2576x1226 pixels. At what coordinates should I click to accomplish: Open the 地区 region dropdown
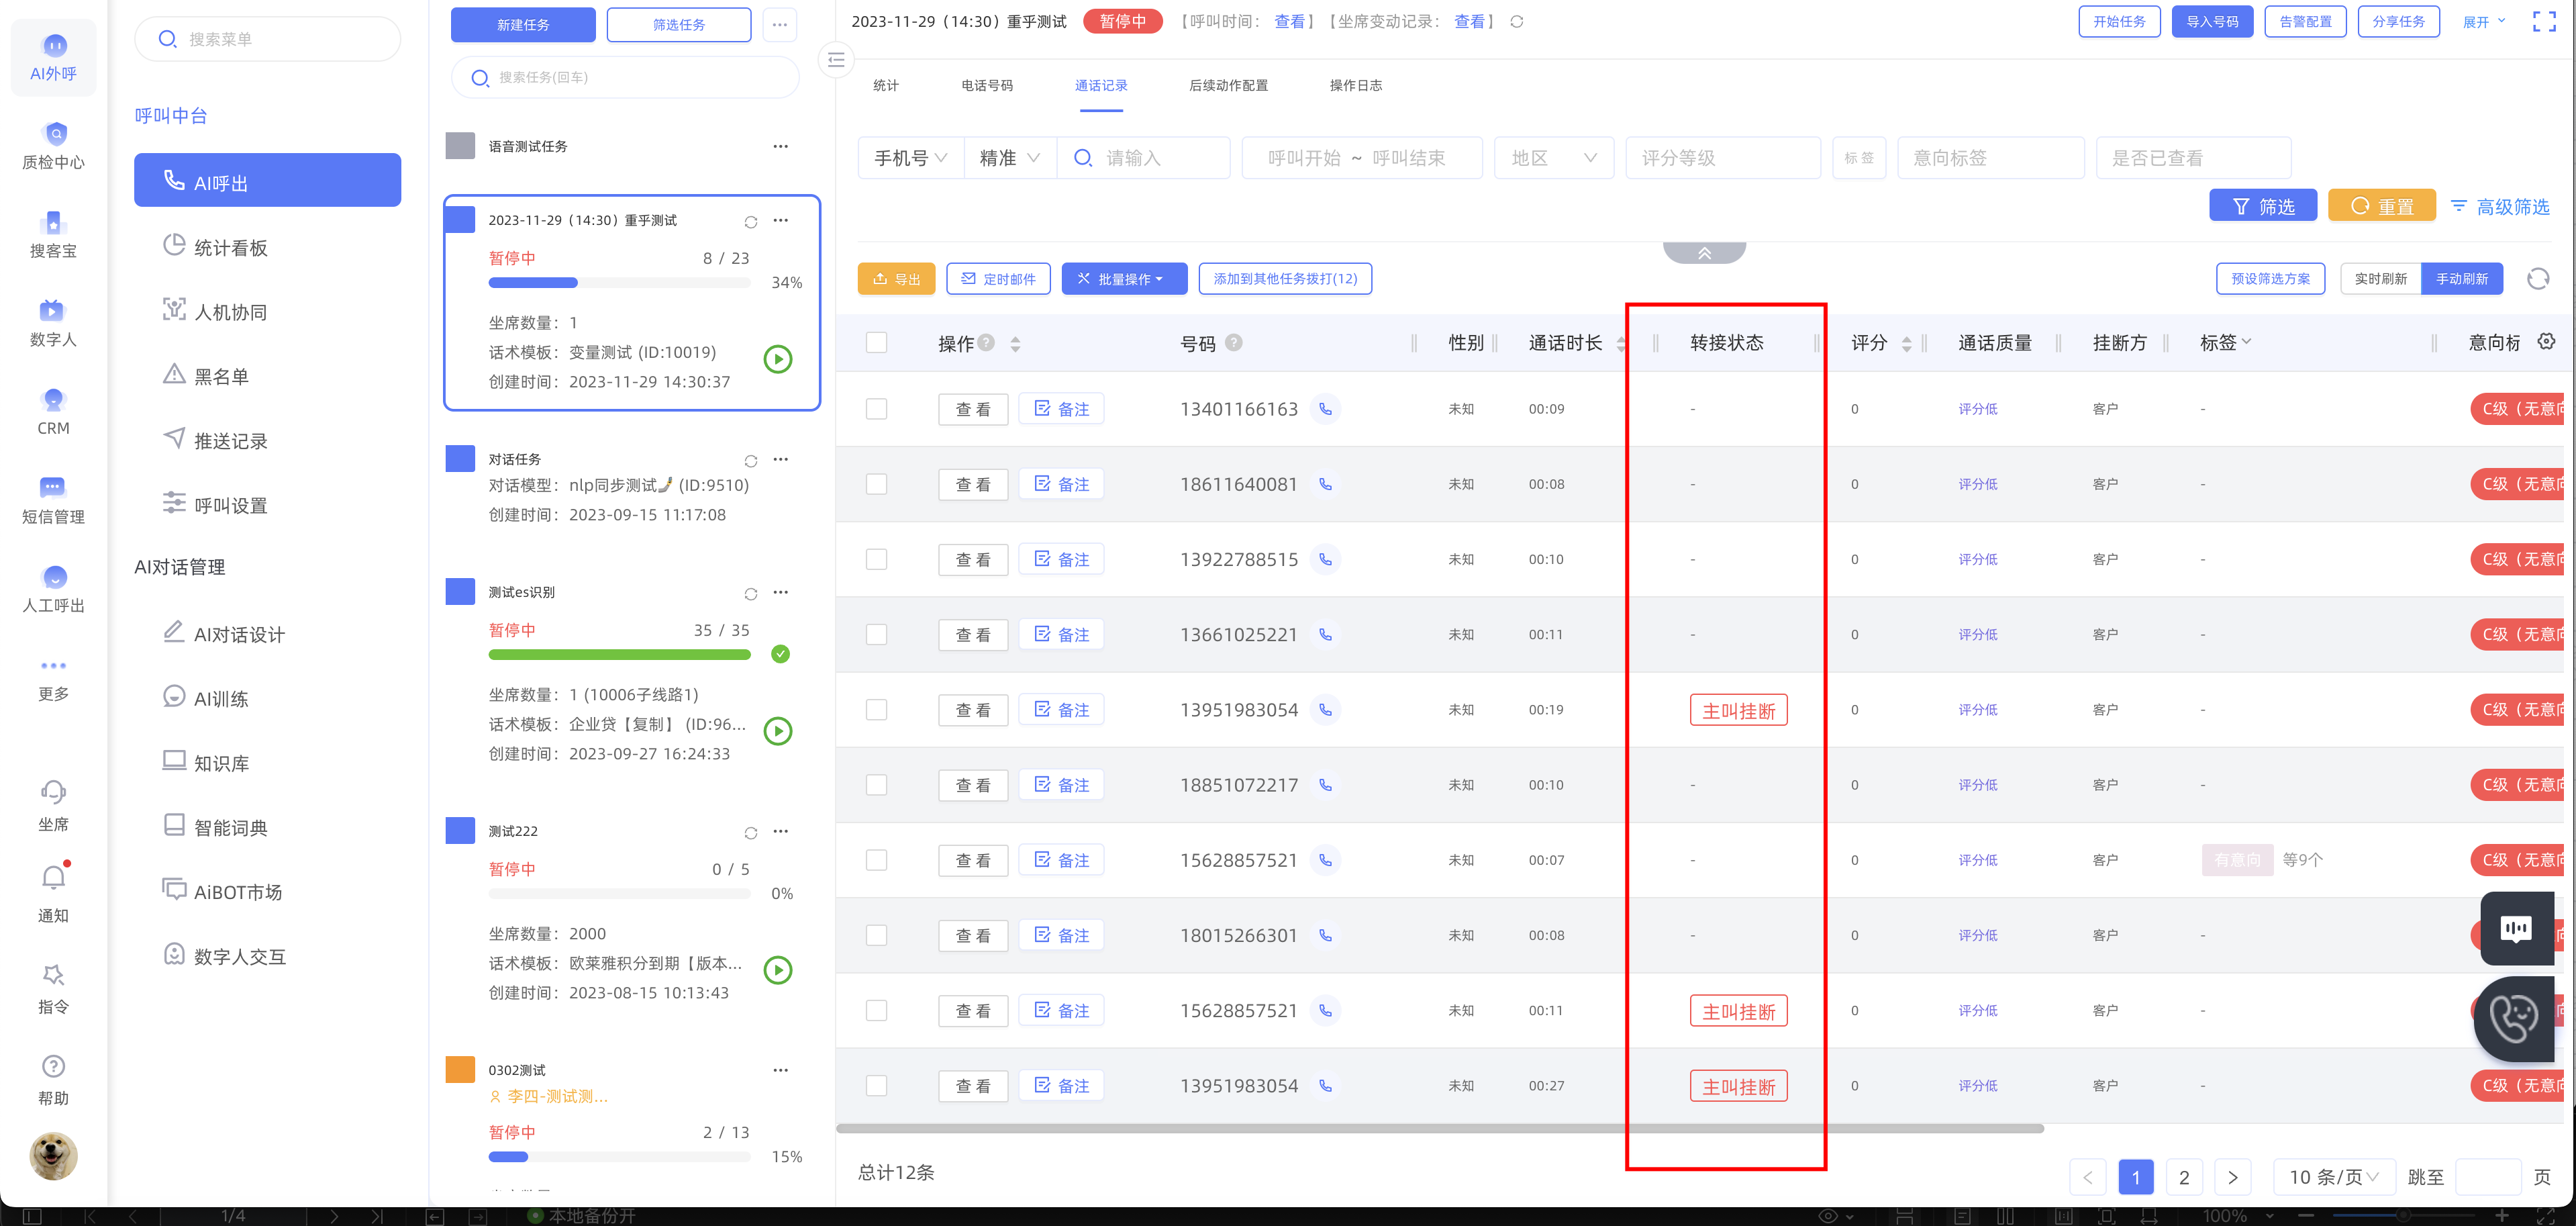click(x=1553, y=158)
